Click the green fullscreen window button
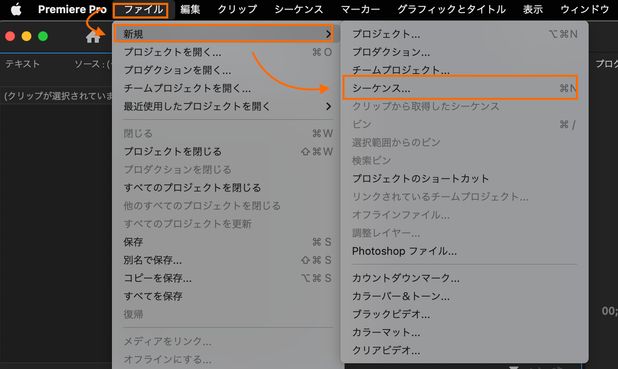Image resolution: width=618 pixels, height=369 pixels. (43, 36)
